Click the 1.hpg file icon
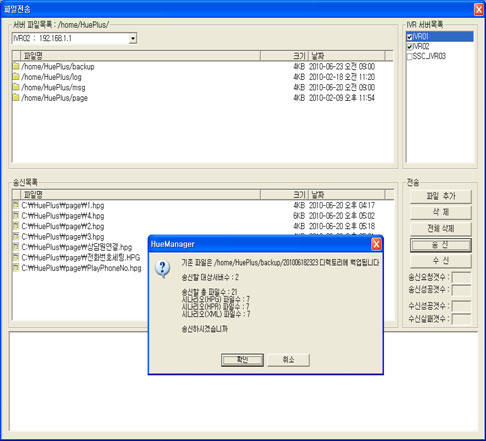 click(16, 205)
